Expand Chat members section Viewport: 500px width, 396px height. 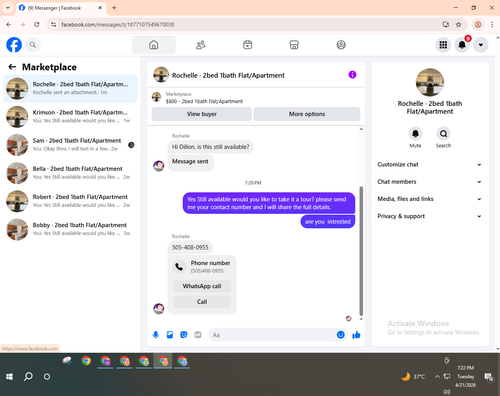pyautogui.click(x=429, y=182)
